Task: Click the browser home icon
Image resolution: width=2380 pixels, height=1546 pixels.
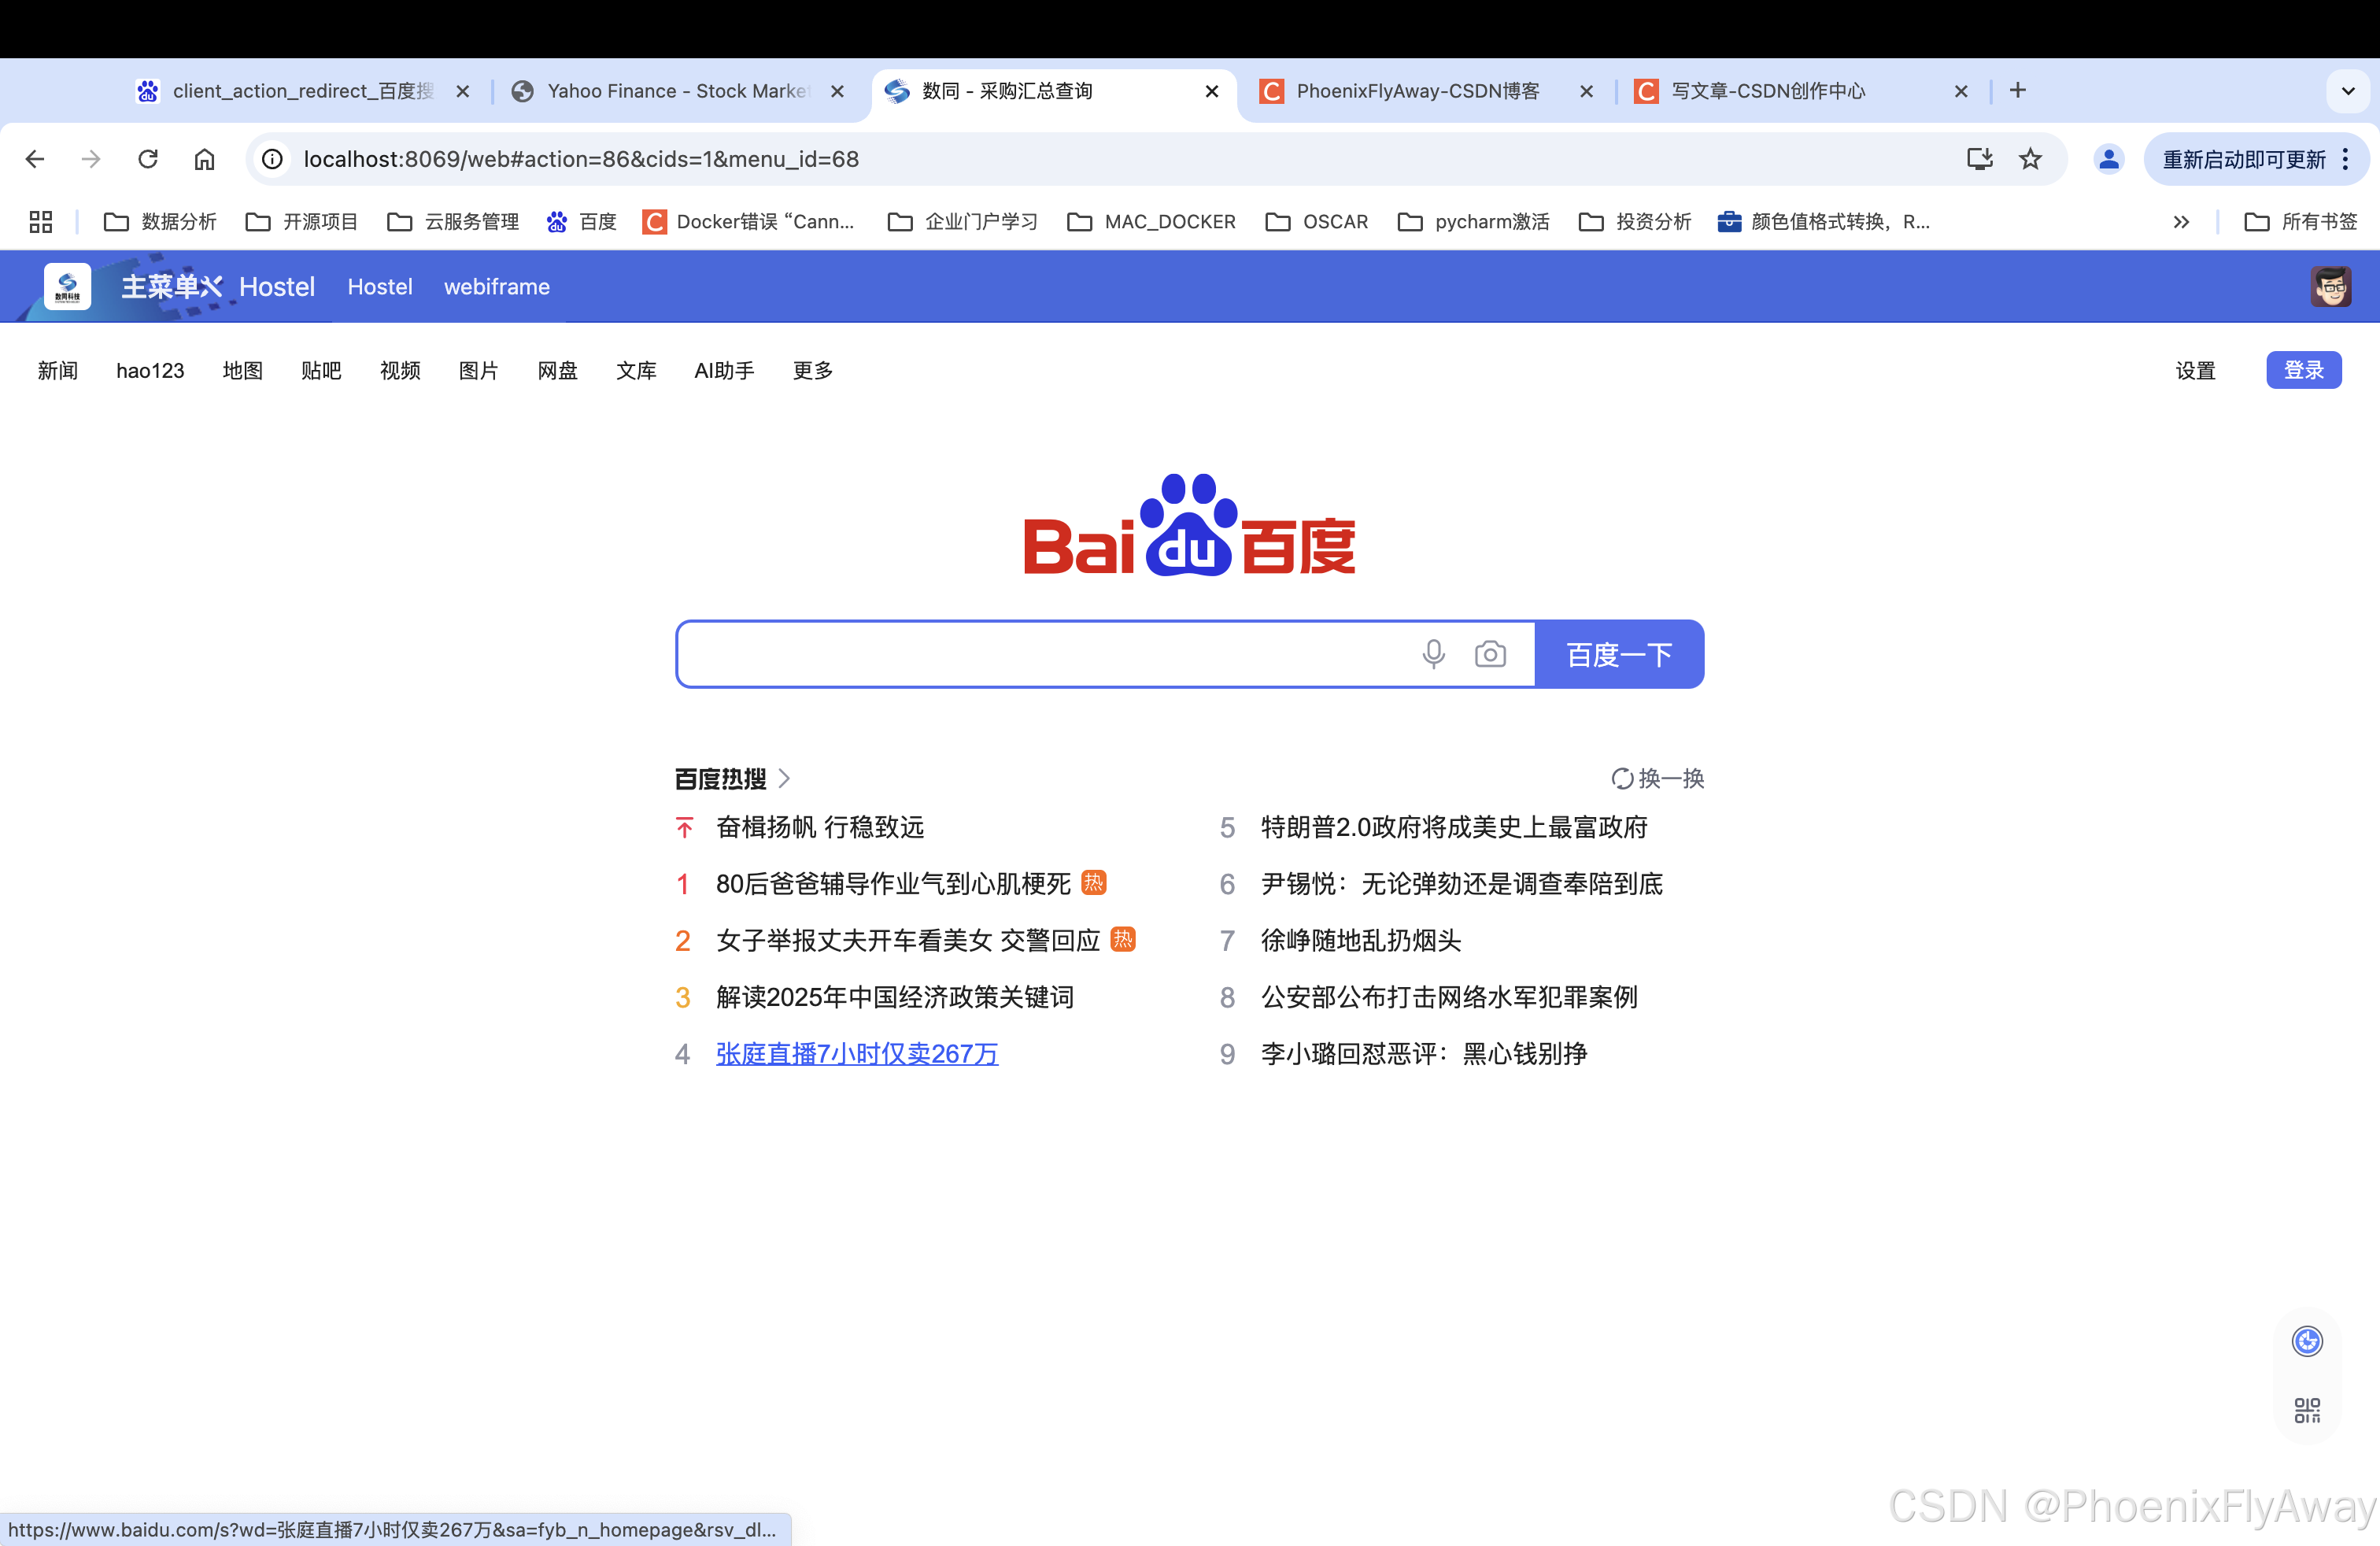Action: (x=204, y=159)
